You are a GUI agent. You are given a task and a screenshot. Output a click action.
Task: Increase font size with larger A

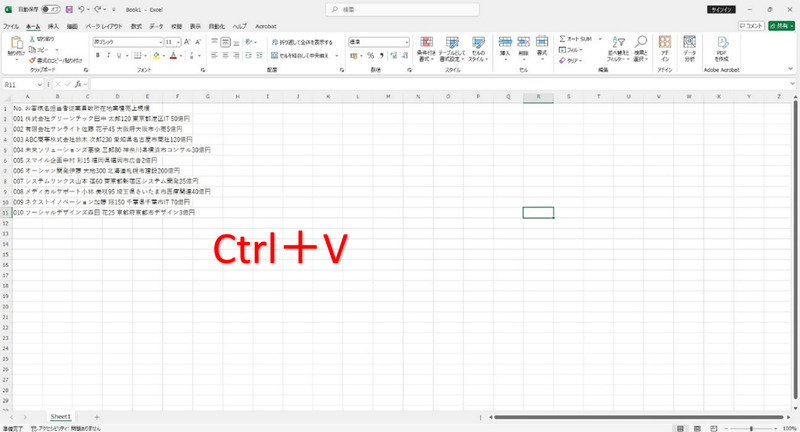187,42
